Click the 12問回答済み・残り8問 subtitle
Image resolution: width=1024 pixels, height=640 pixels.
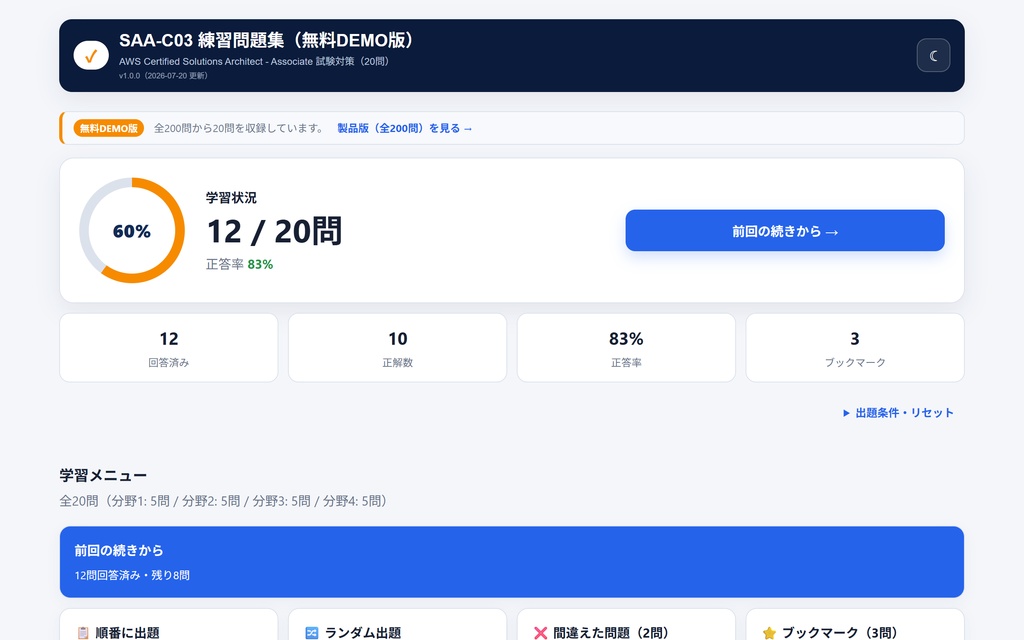(132, 575)
